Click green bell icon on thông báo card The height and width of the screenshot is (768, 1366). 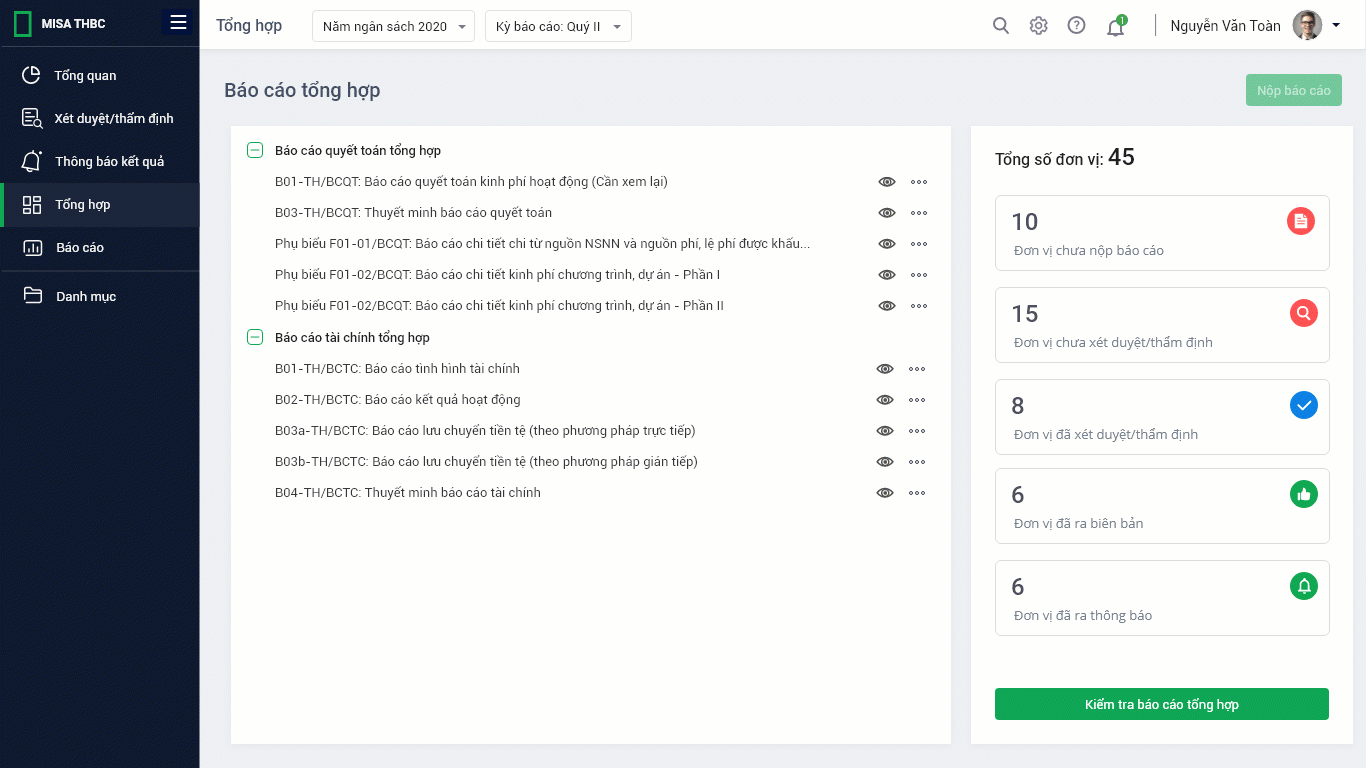tap(1304, 586)
